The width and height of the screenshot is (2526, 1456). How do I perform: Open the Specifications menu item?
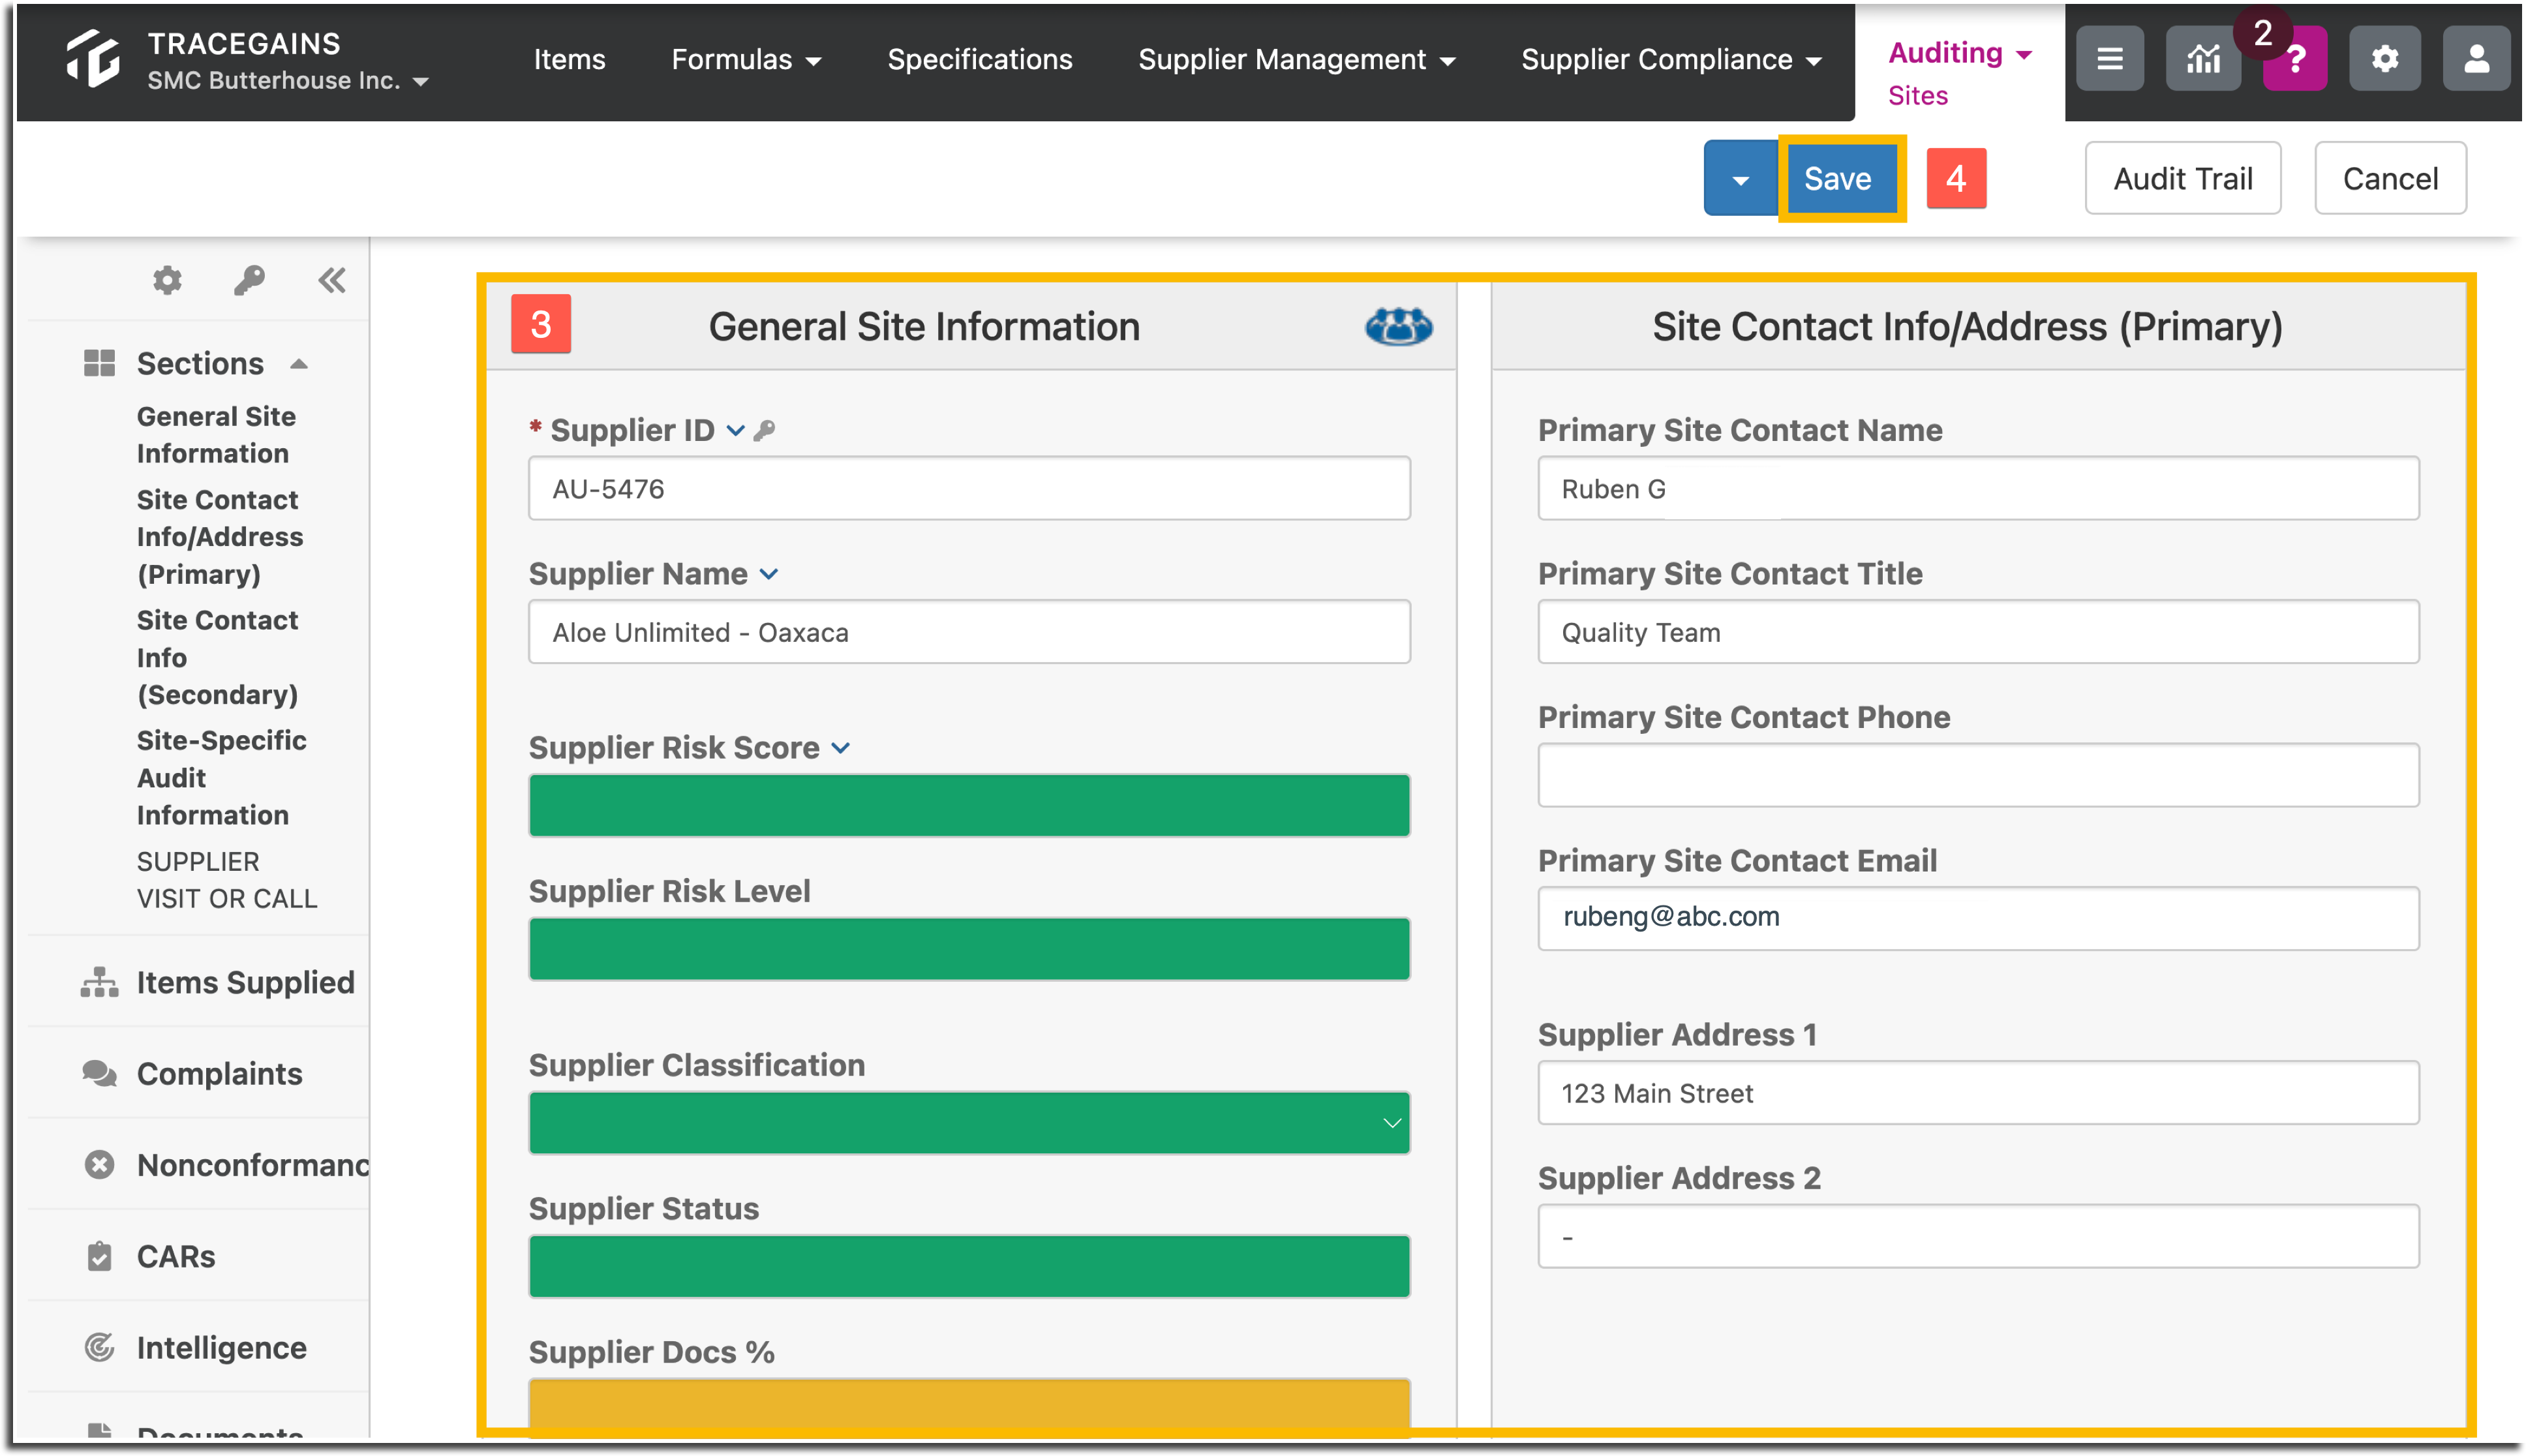point(980,60)
